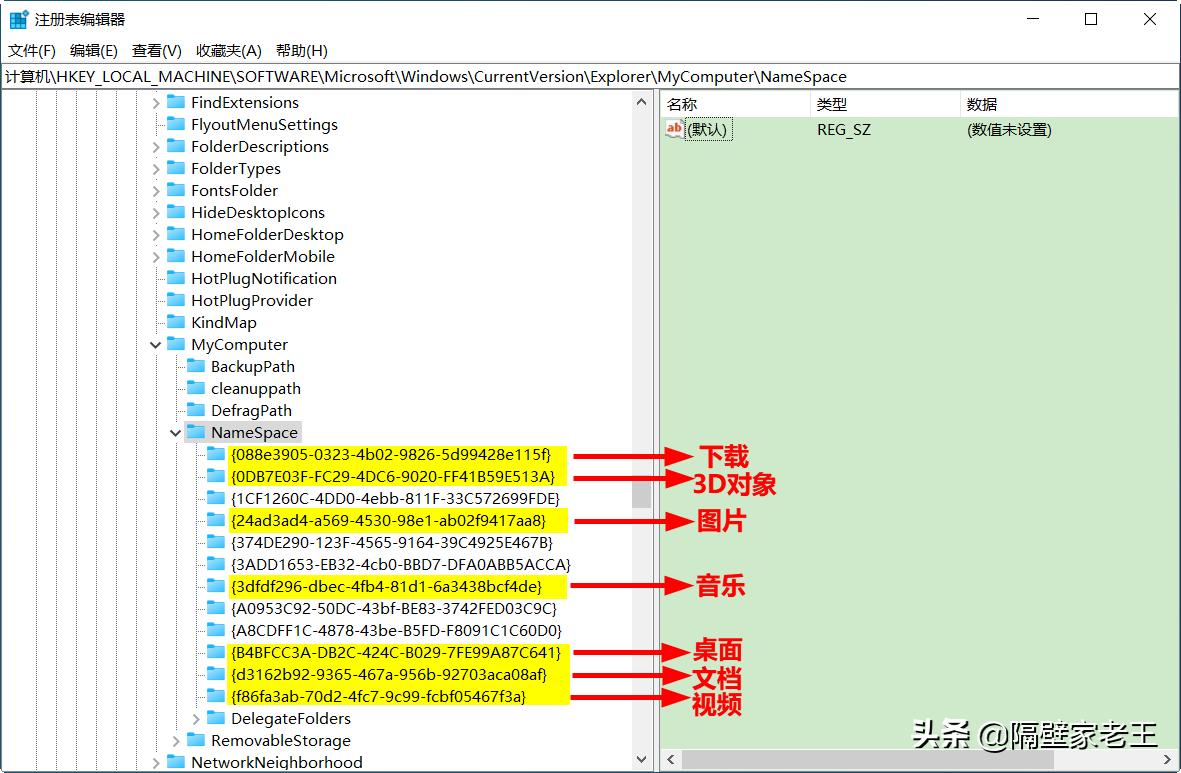1181x773 pixels.
Task: Click the DelegateFolders folder icon
Action: 215,718
